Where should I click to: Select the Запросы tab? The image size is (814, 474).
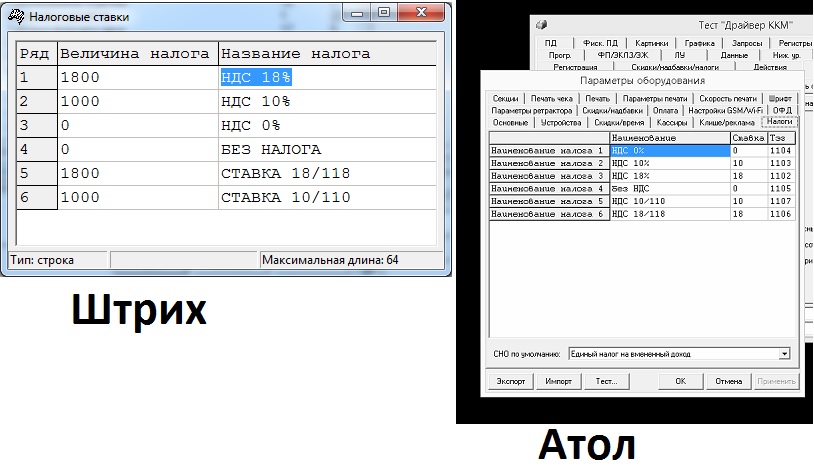(747, 43)
